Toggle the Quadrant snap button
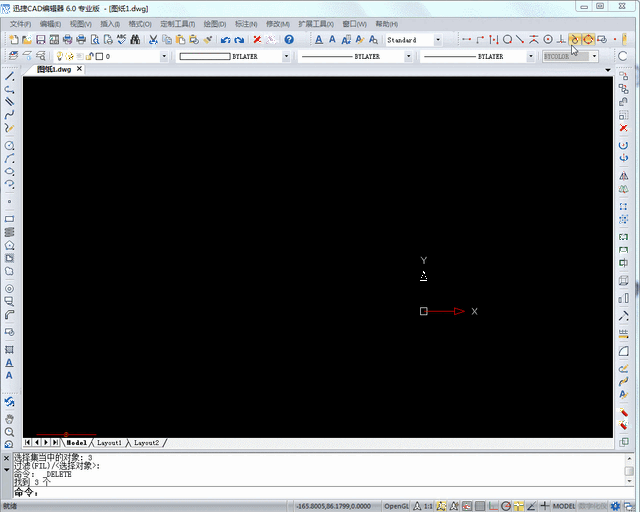The height and width of the screenshot is (512, 640). (x=588, y=40)
